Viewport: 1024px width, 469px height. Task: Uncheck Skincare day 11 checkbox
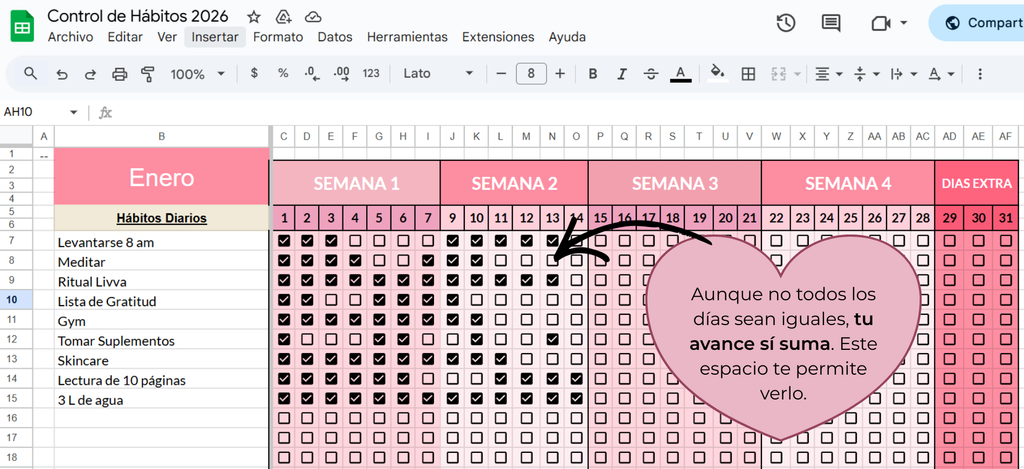(500, 359)
